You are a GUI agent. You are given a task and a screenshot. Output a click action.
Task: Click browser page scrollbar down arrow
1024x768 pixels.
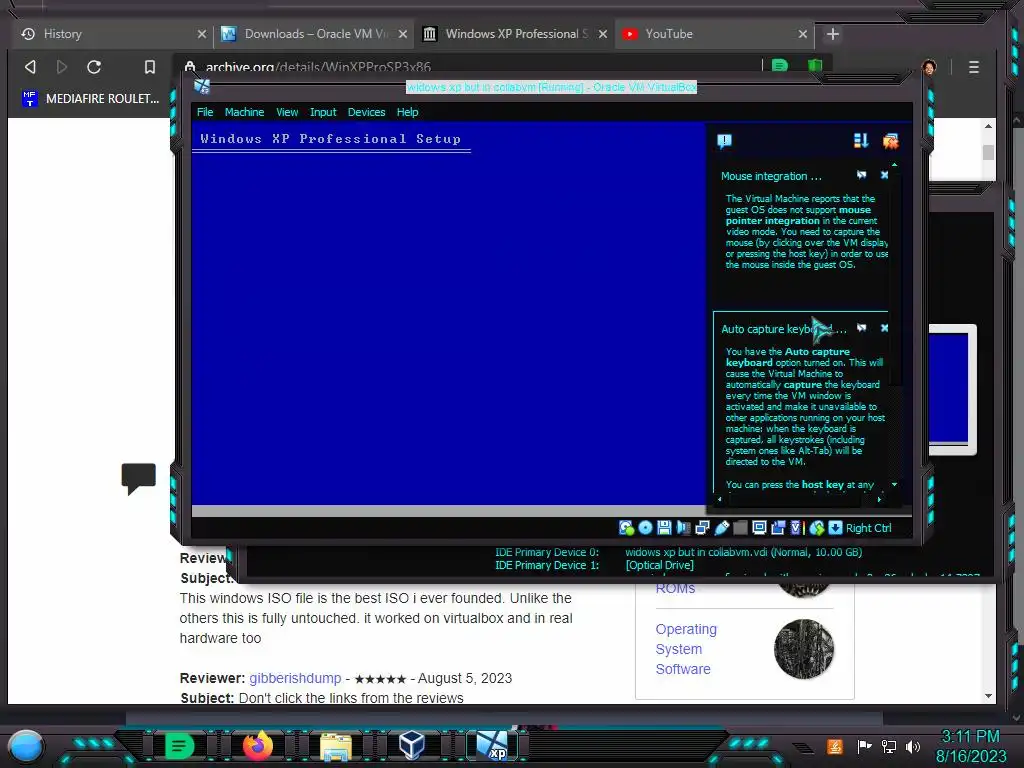[x=988, y=696]
